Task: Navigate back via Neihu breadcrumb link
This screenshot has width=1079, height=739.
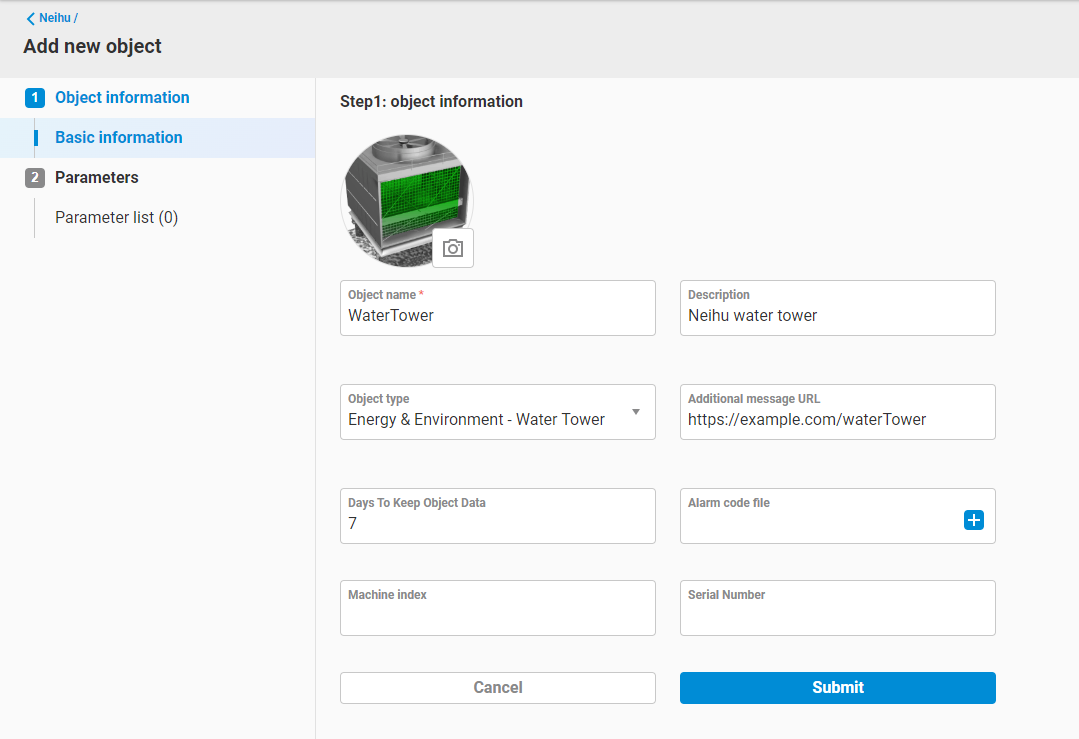Action: tap(56, 18)
